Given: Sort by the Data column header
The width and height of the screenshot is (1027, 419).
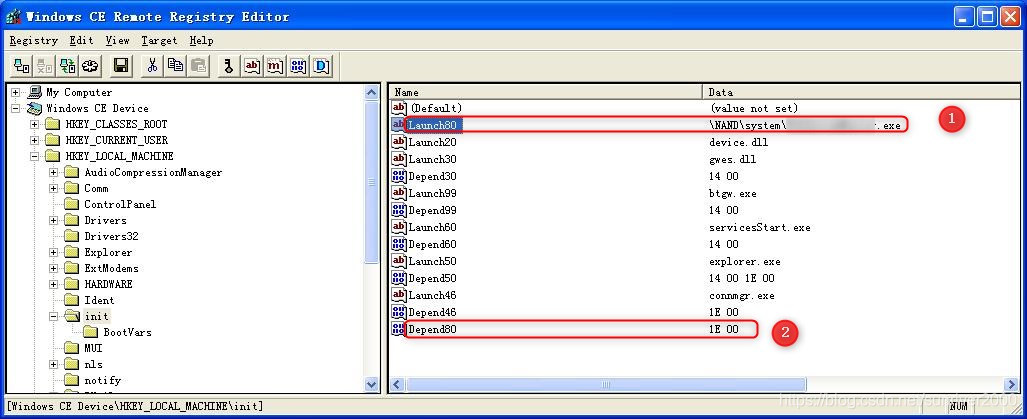Looking at the screenshot, I should tap(861, 92).
